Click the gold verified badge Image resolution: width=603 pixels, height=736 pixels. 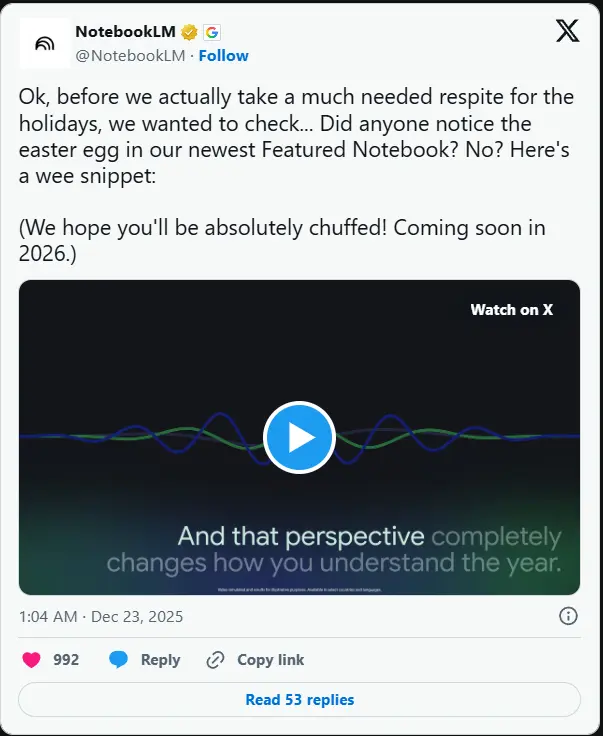pyautogui.click(x=187, y=32)
